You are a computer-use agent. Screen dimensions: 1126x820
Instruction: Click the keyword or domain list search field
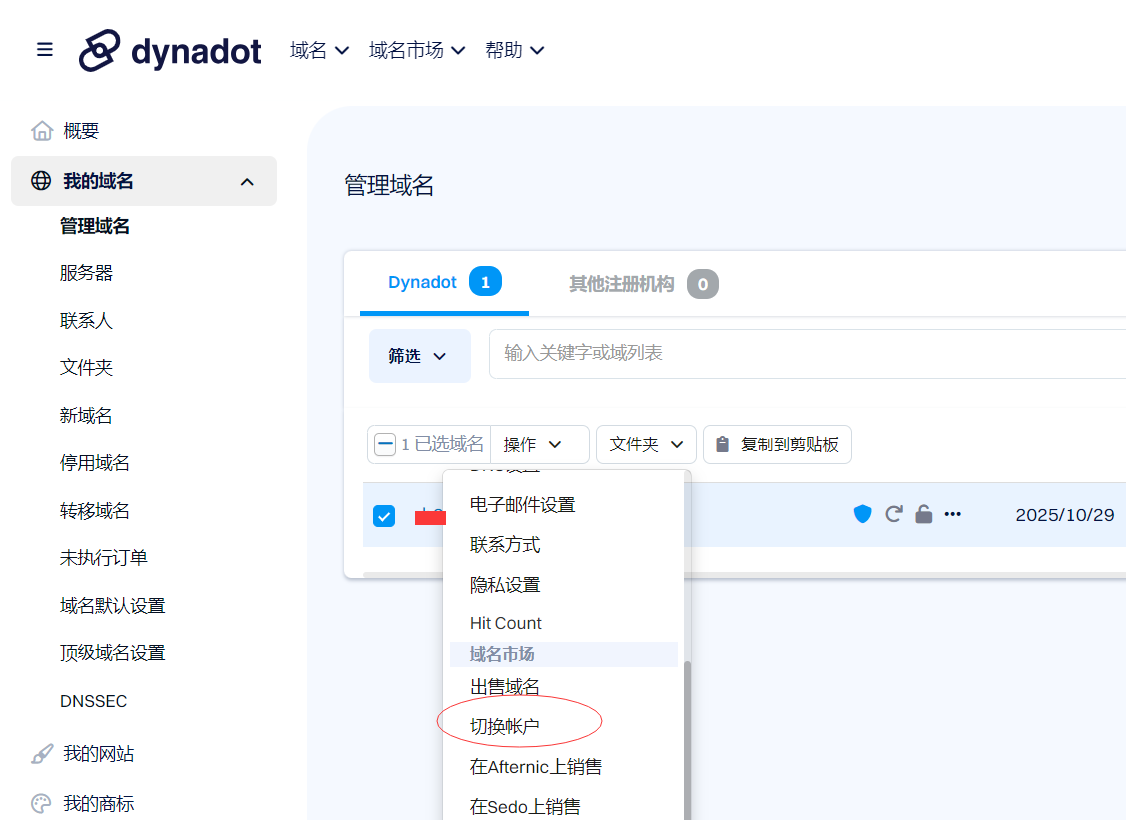(807, 354)
